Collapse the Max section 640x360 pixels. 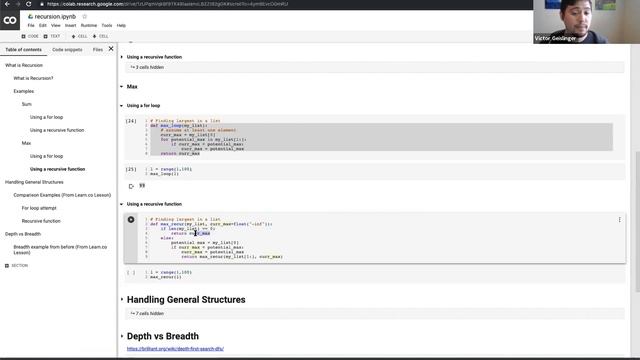pos(122,87)
